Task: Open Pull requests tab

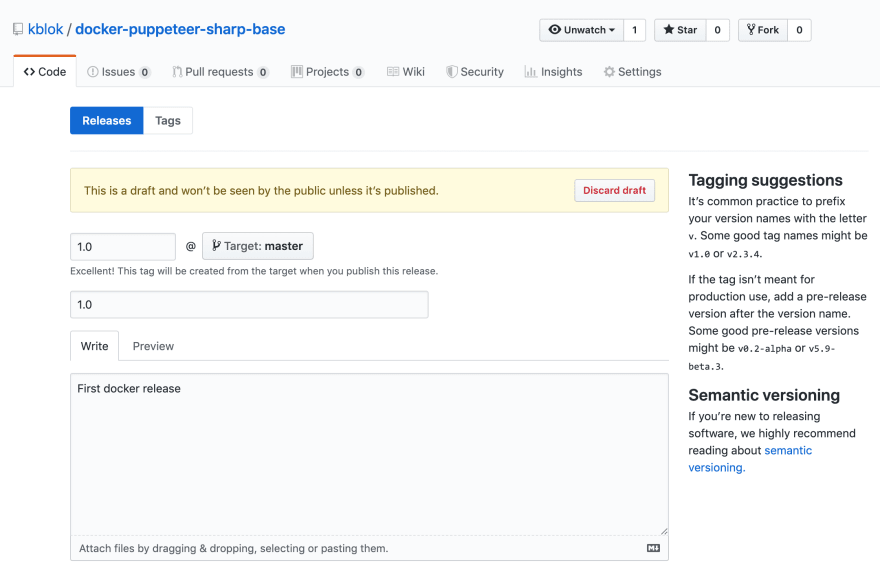Action: [220, 72]
